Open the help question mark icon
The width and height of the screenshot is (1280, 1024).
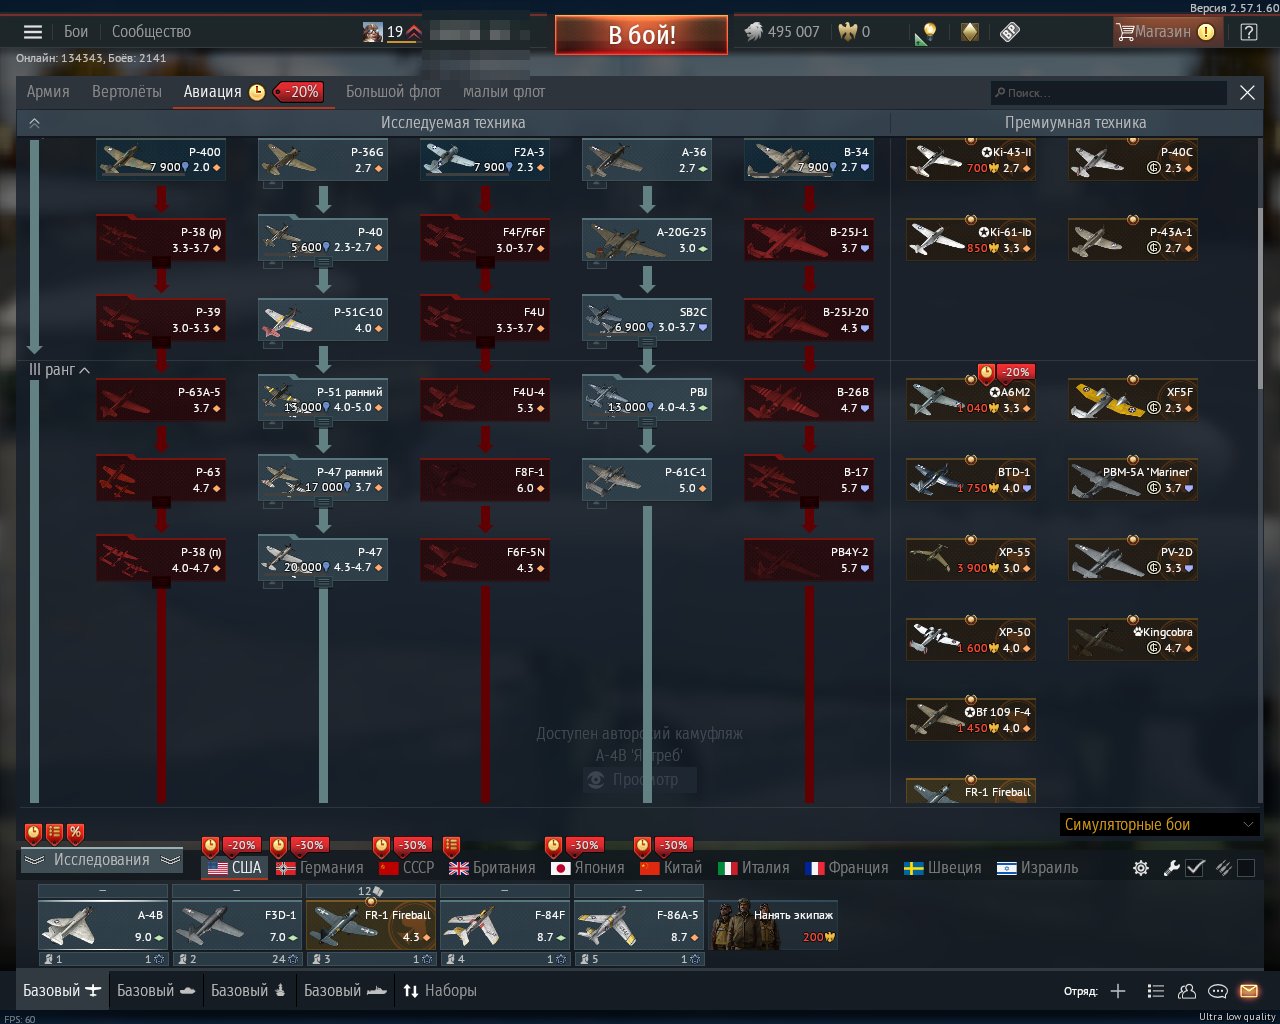1248,32
